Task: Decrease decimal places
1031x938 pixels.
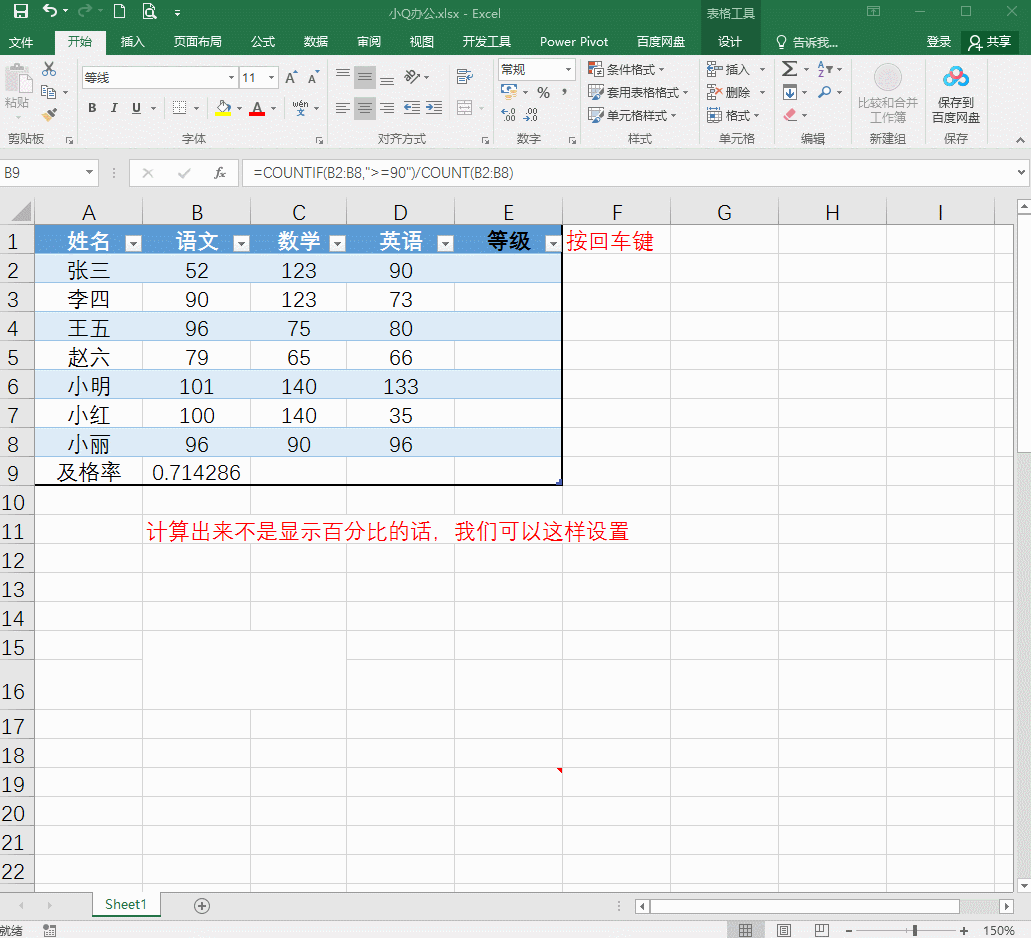Action: click(531, 115)
